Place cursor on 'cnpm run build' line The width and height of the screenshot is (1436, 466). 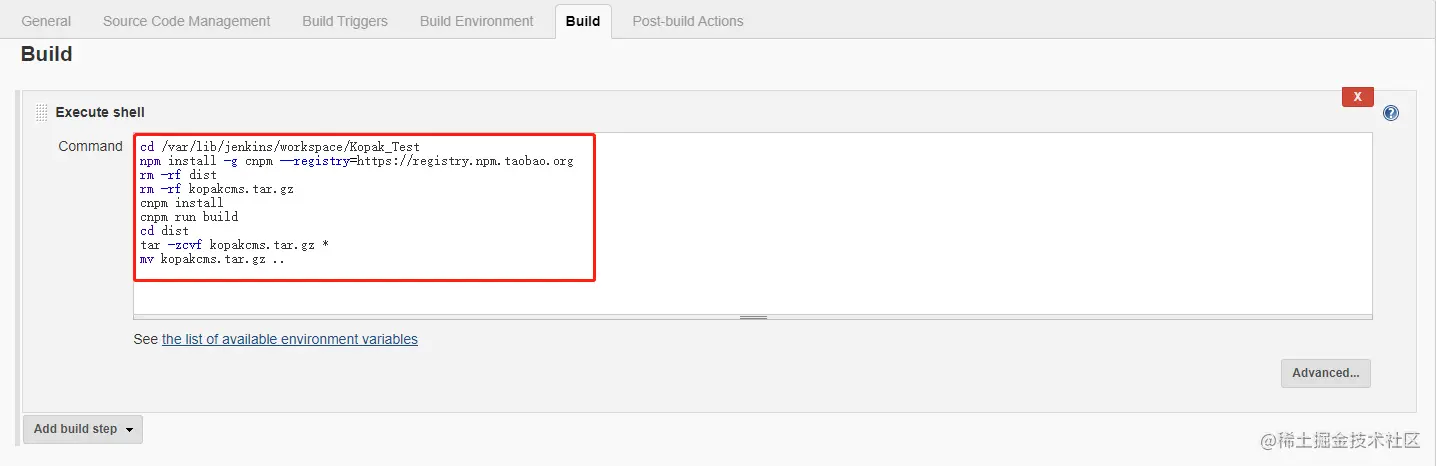point(189,216)
